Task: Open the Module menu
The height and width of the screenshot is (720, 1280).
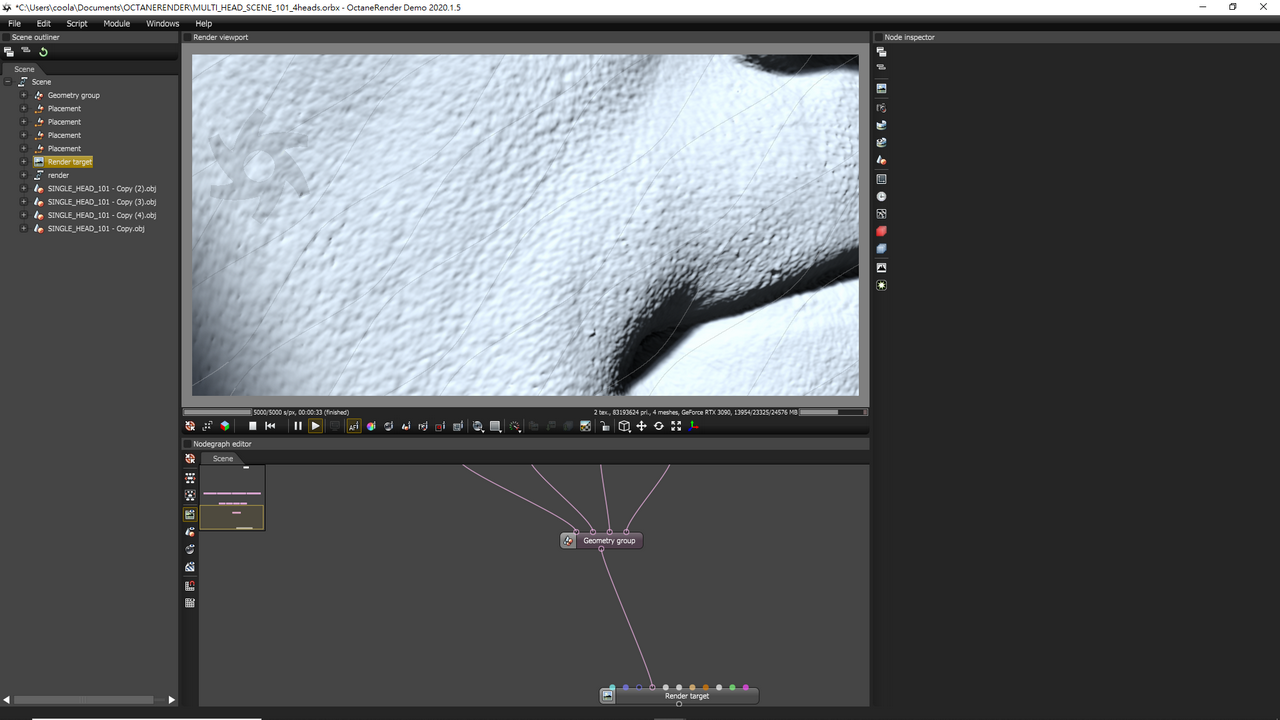Action: point(116,23)
